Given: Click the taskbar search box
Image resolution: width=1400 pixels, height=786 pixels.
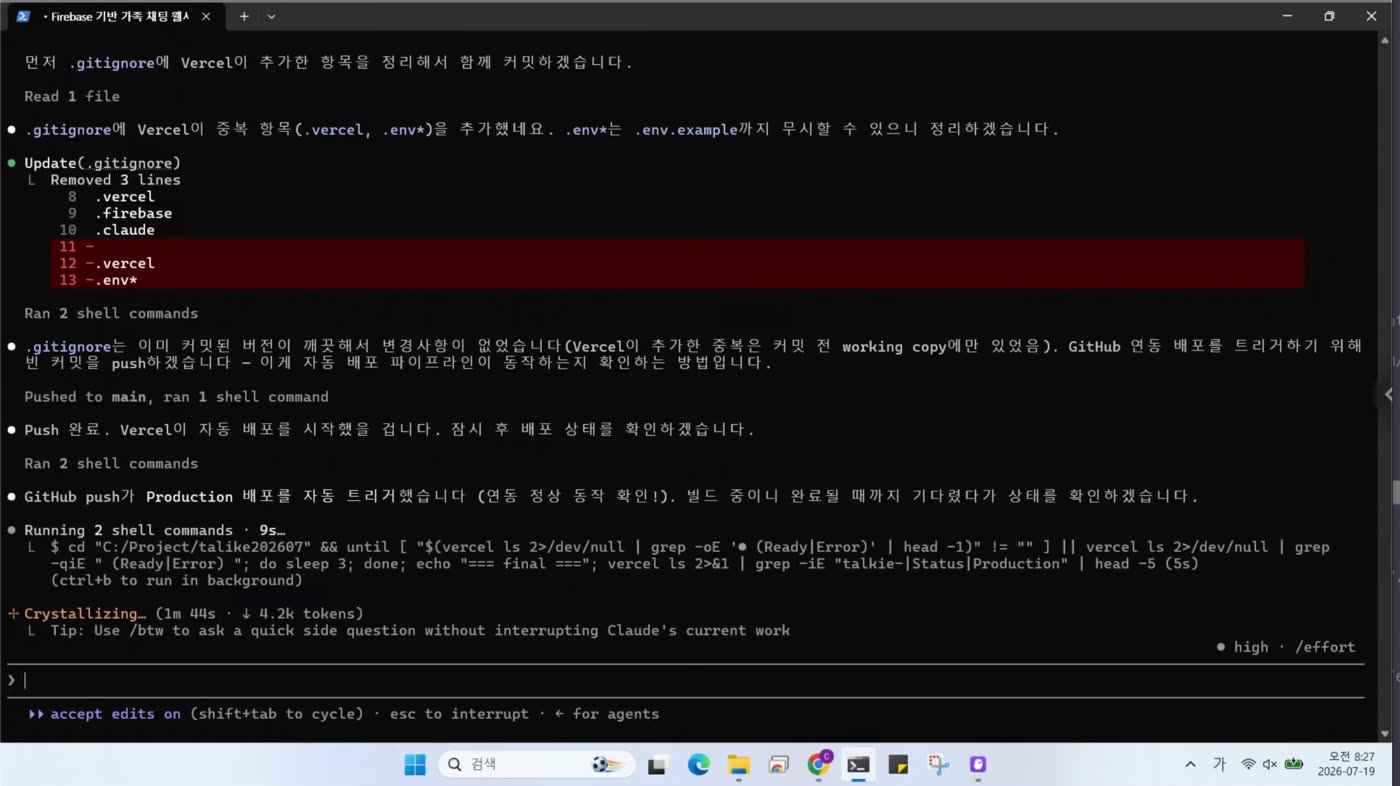Looking at the screenshot, I should click(537, 765).
